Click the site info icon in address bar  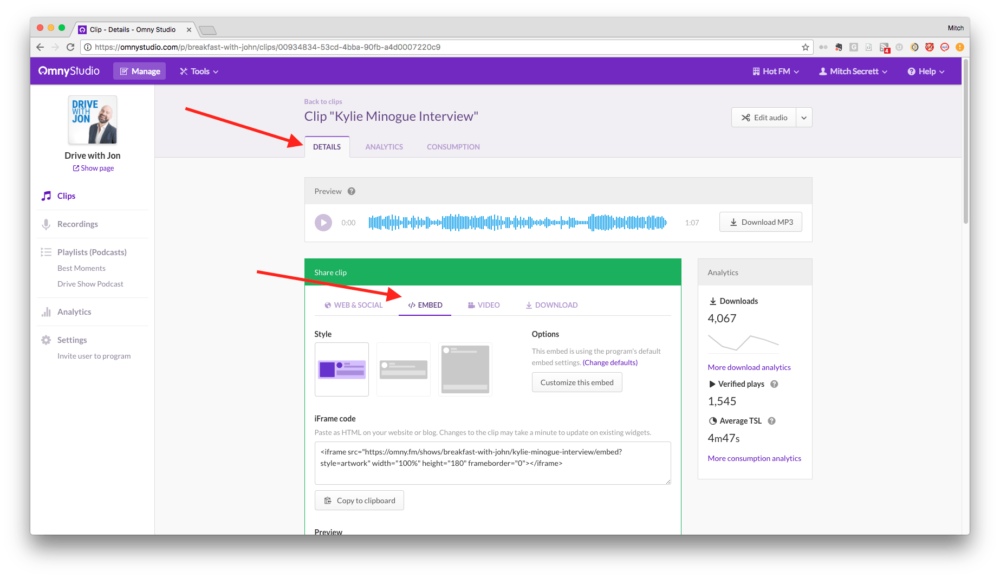(x=87, y=47)
